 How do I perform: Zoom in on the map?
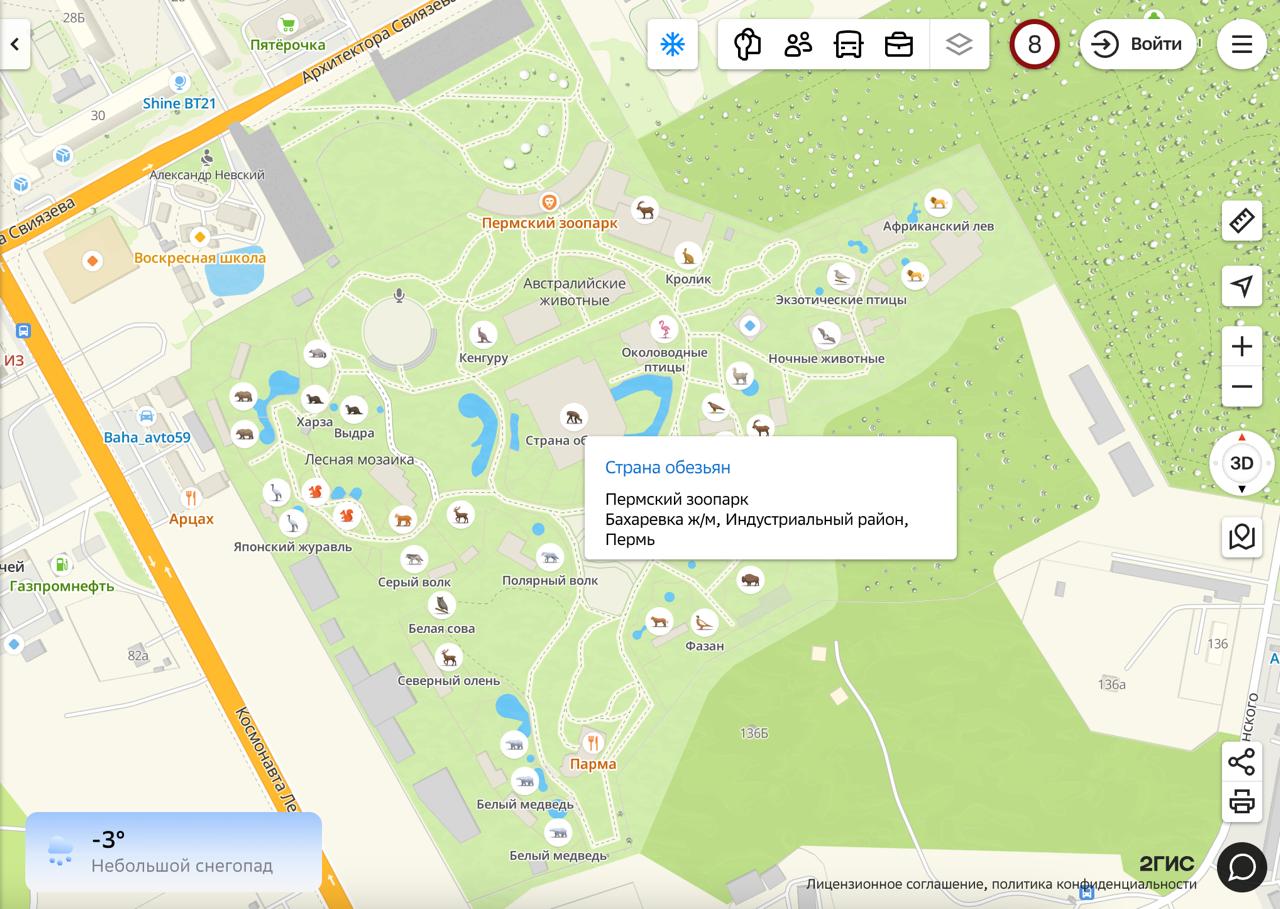pos(1241,346)
